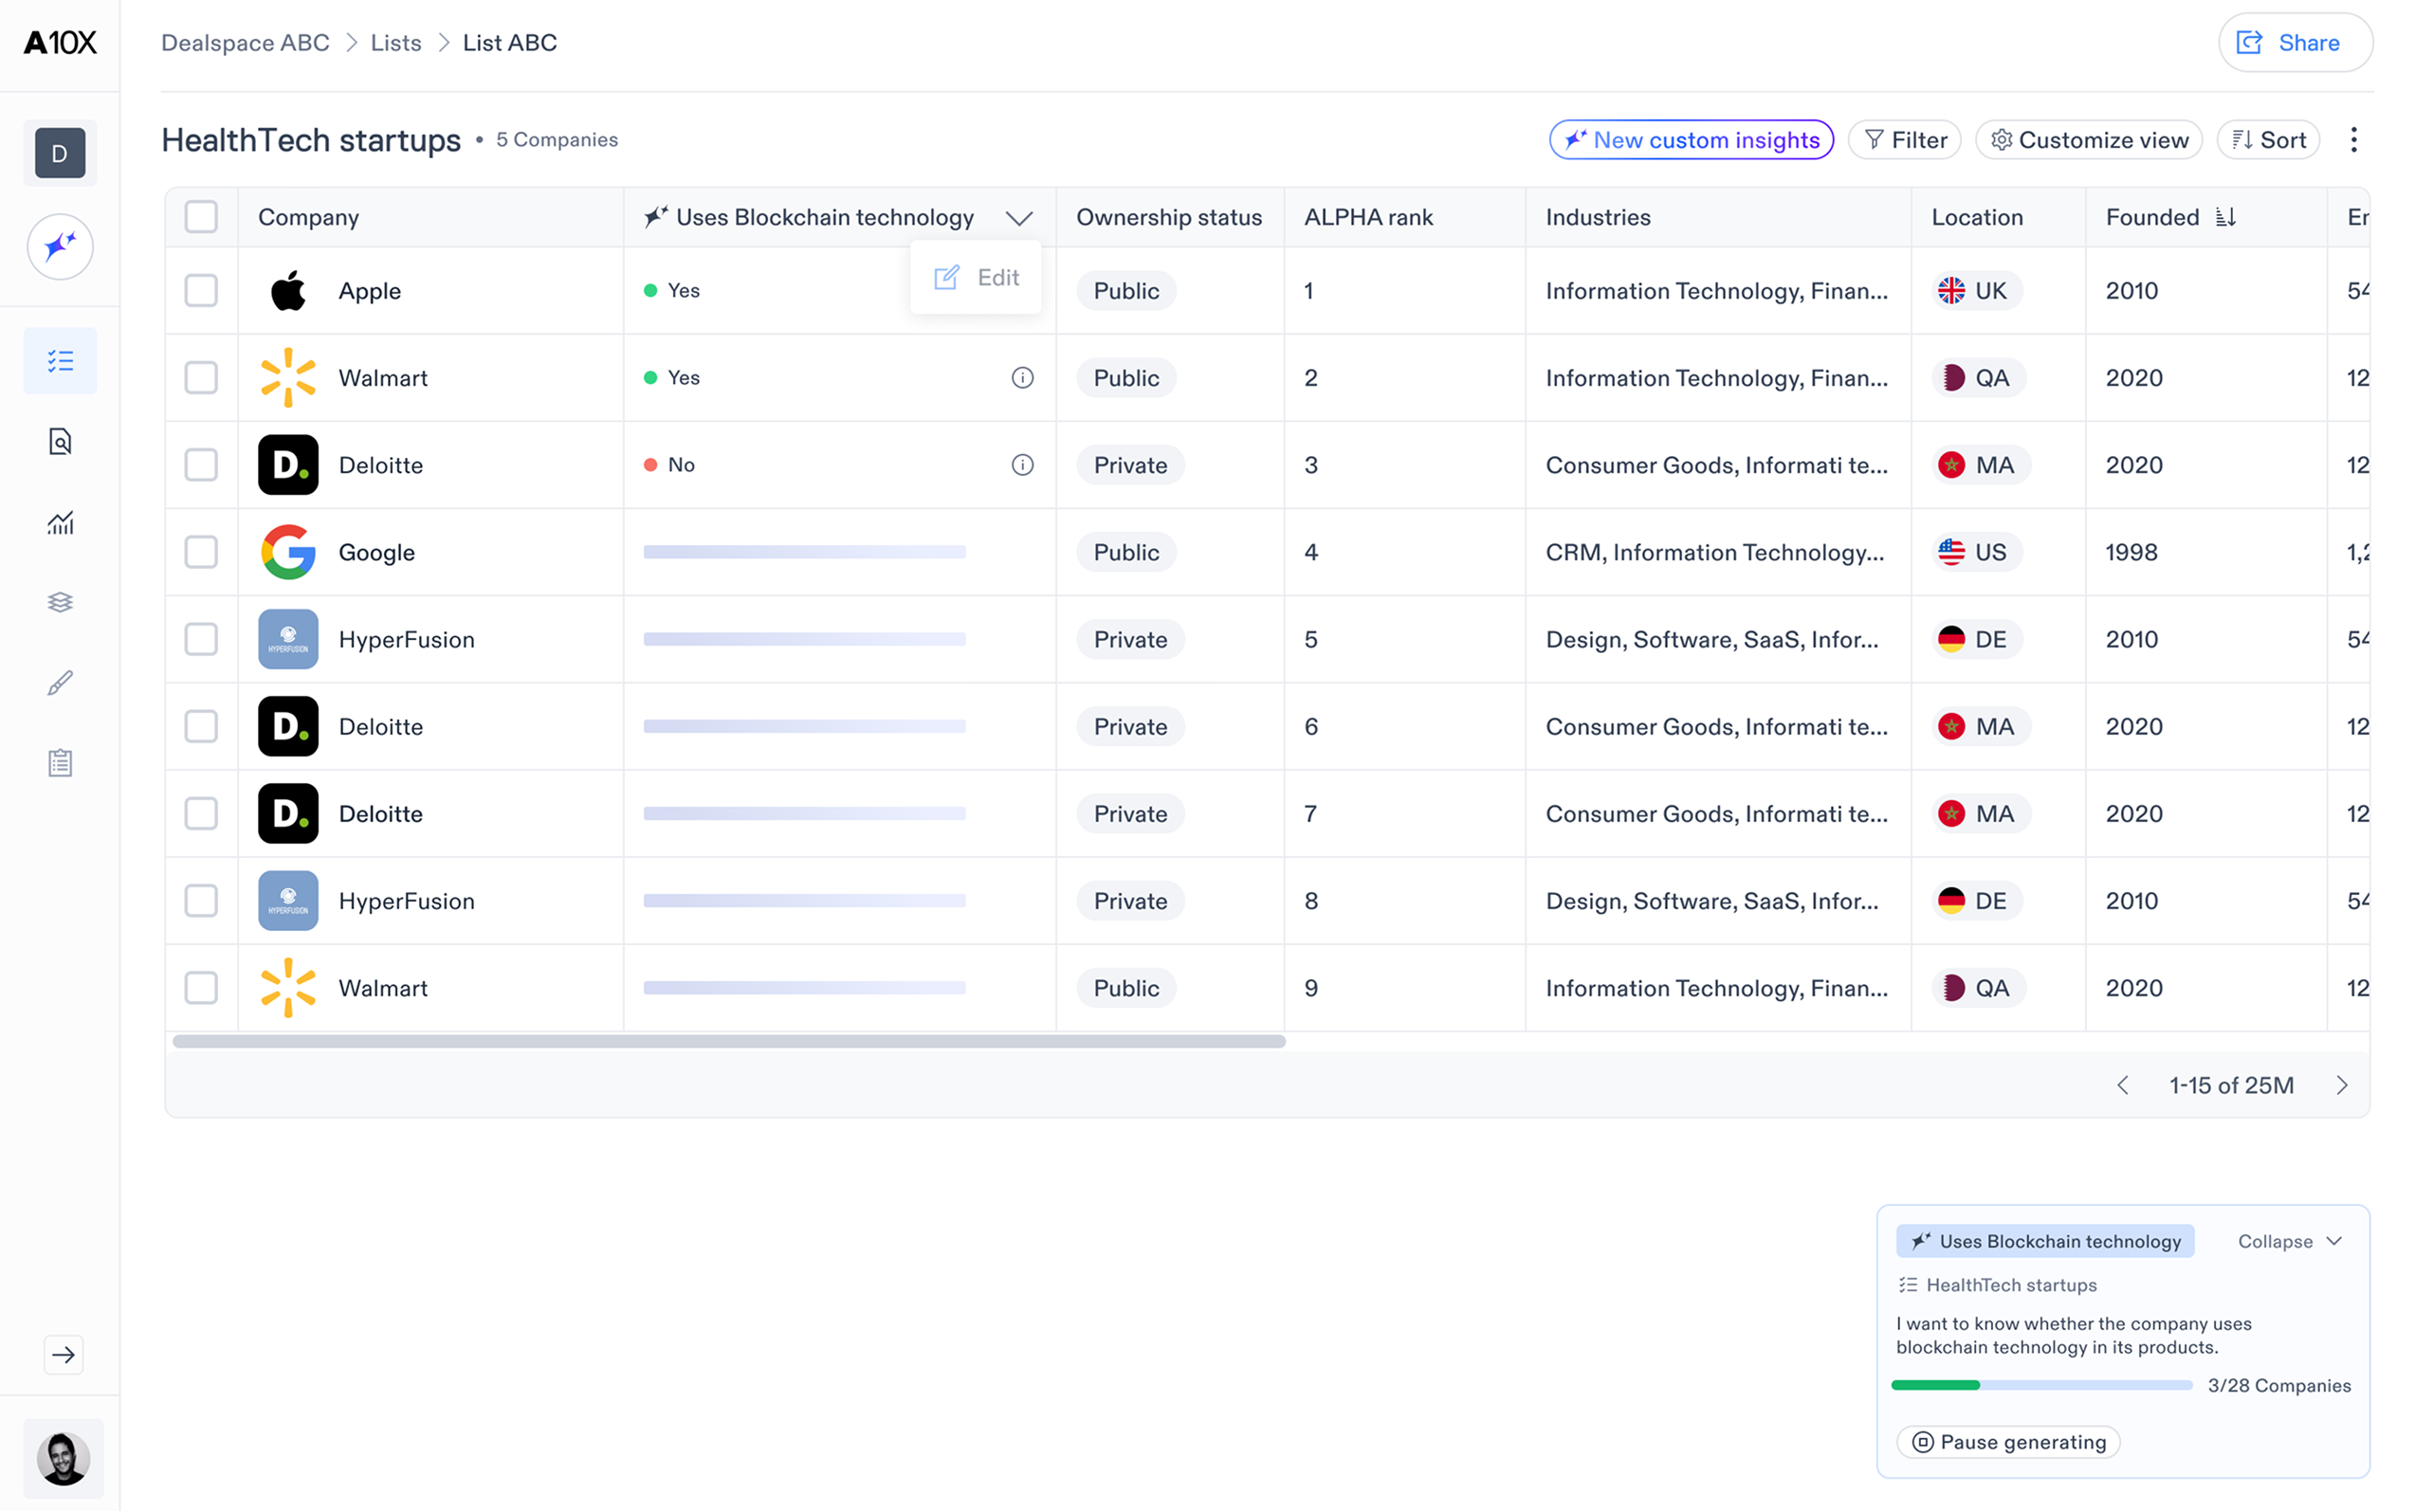Click the UK flag location chip

pyautogui.click(x=1976, y=290)
